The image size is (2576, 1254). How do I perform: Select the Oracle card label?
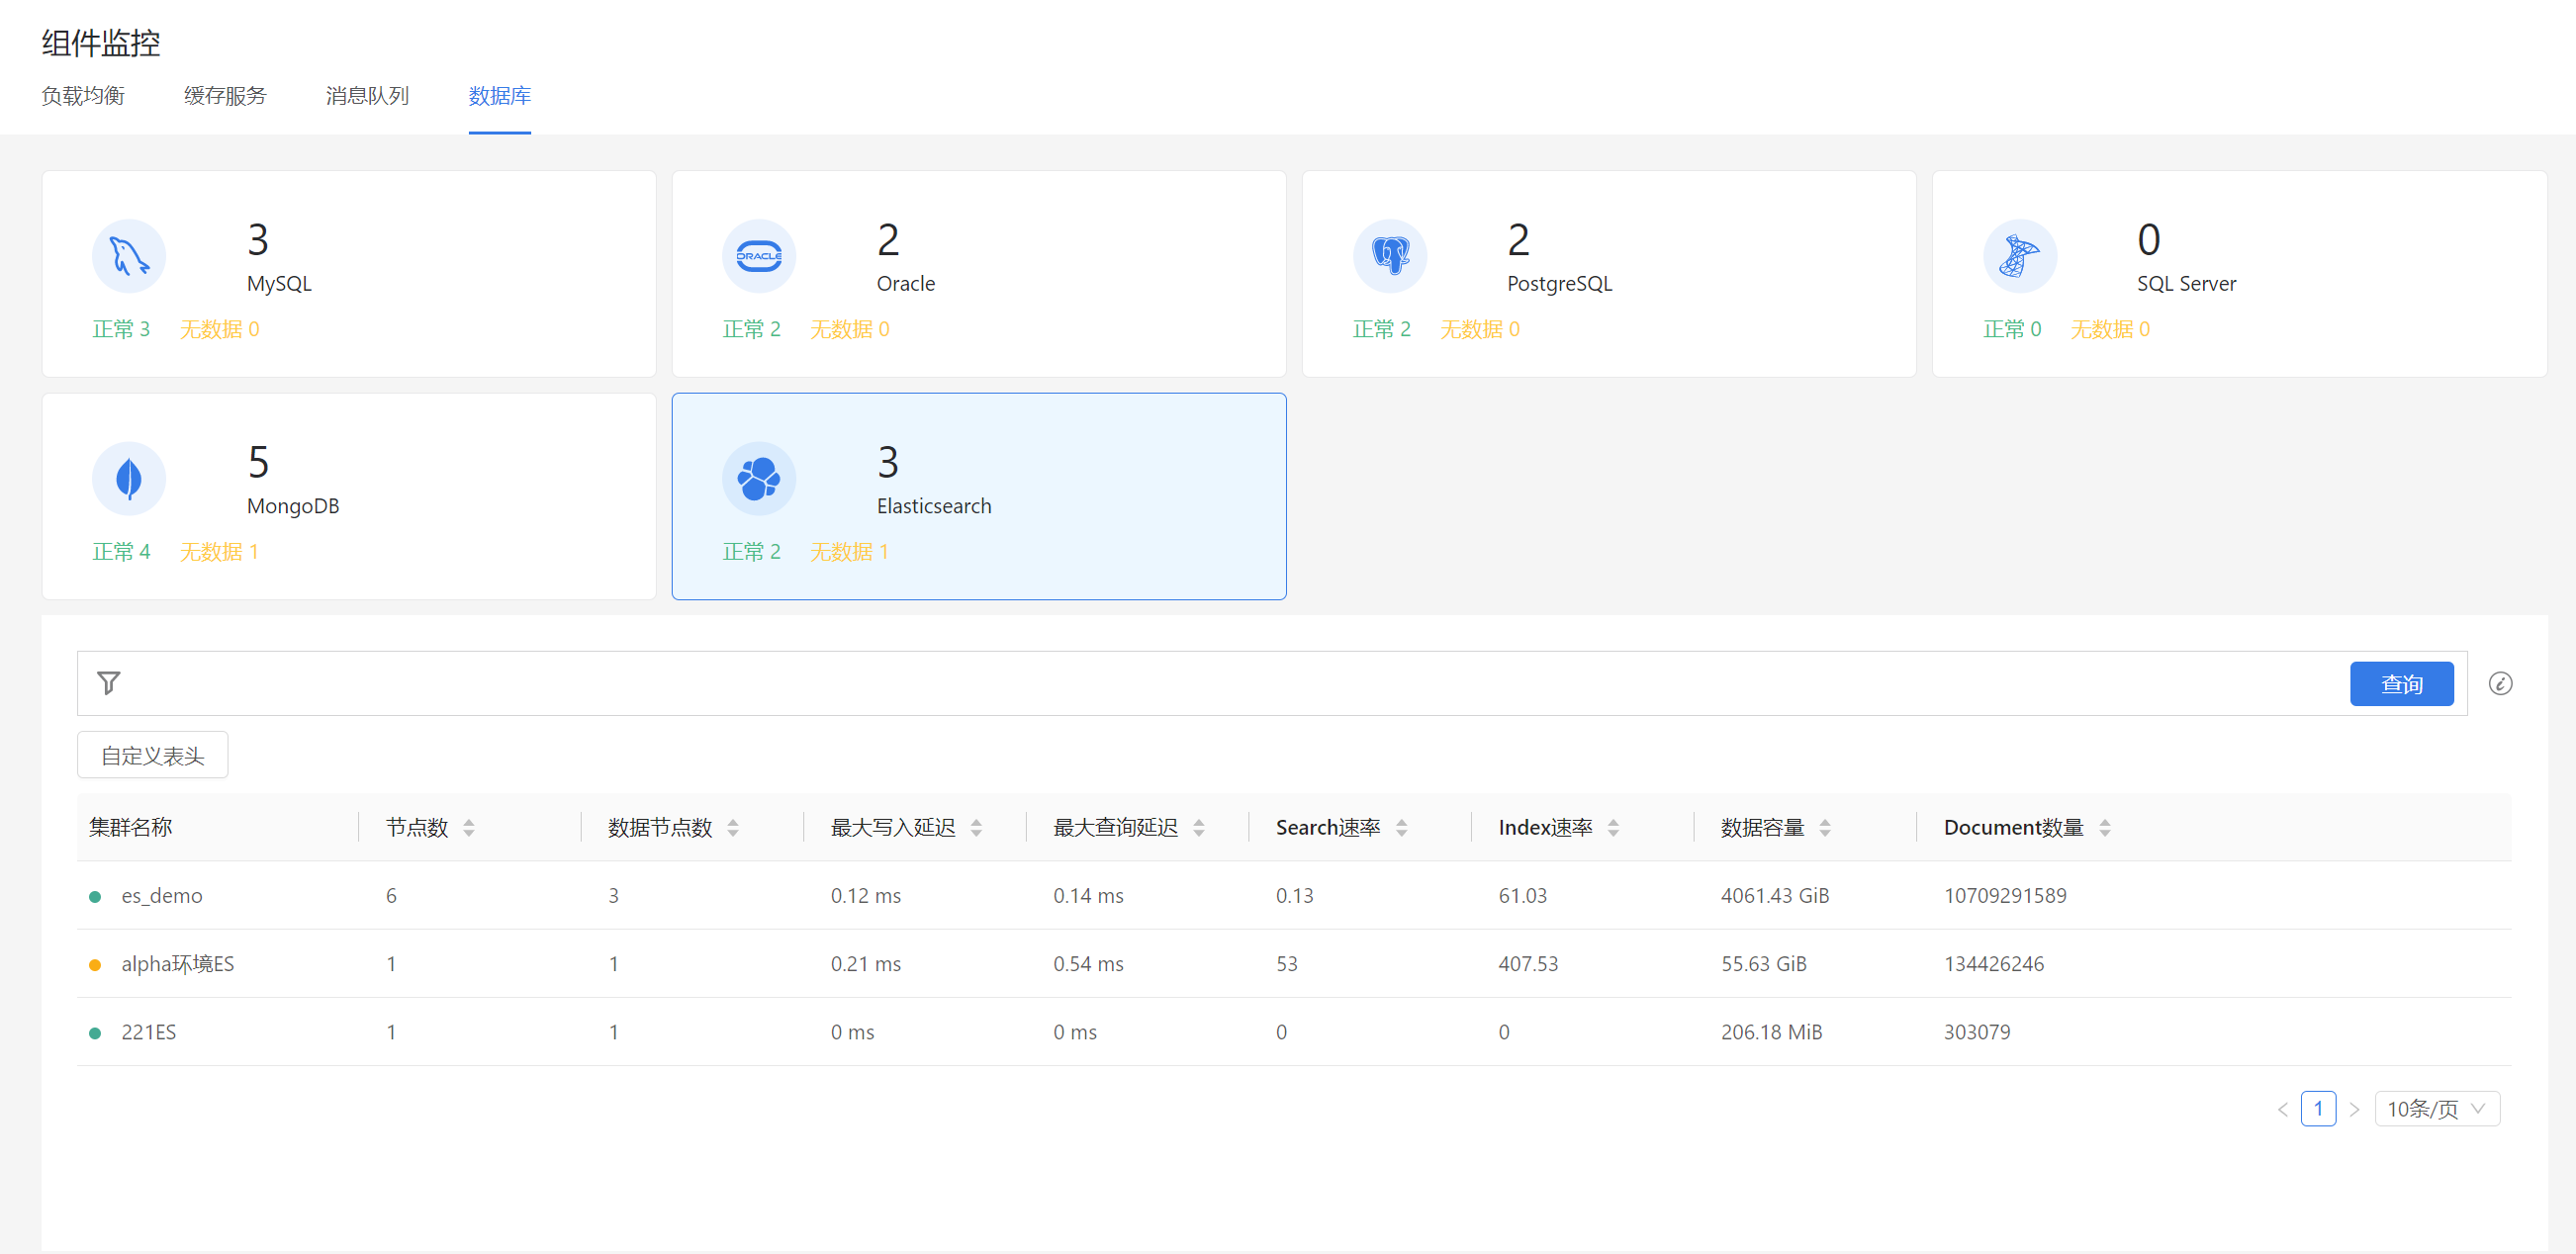pyautogui.click(x=905, y=283)
